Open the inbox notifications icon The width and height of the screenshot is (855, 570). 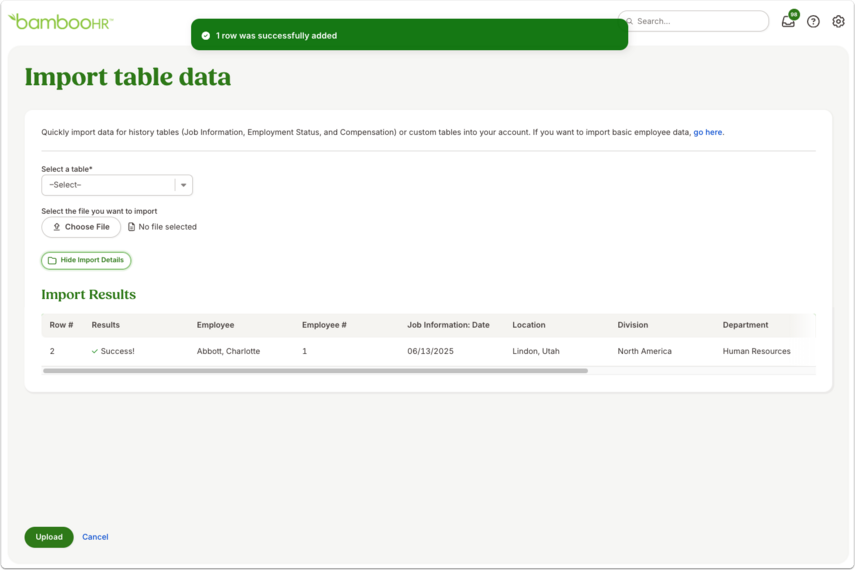788,21
